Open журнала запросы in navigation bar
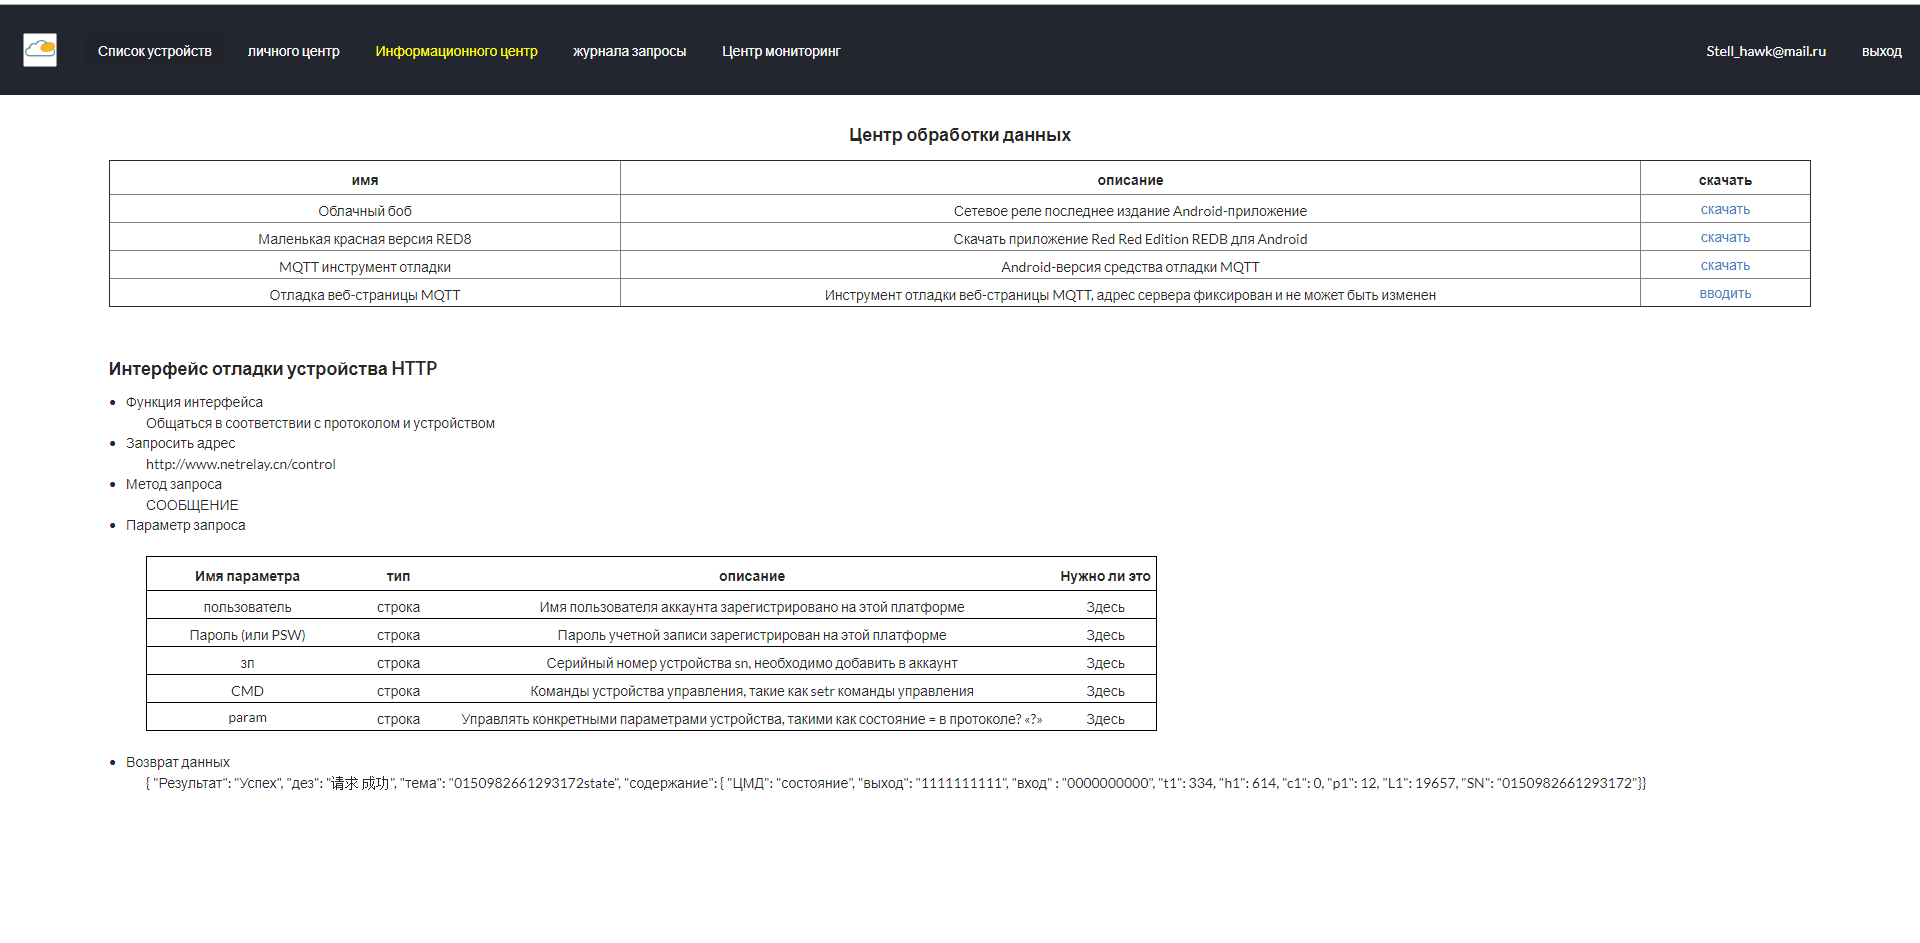 tap(629, 51)
